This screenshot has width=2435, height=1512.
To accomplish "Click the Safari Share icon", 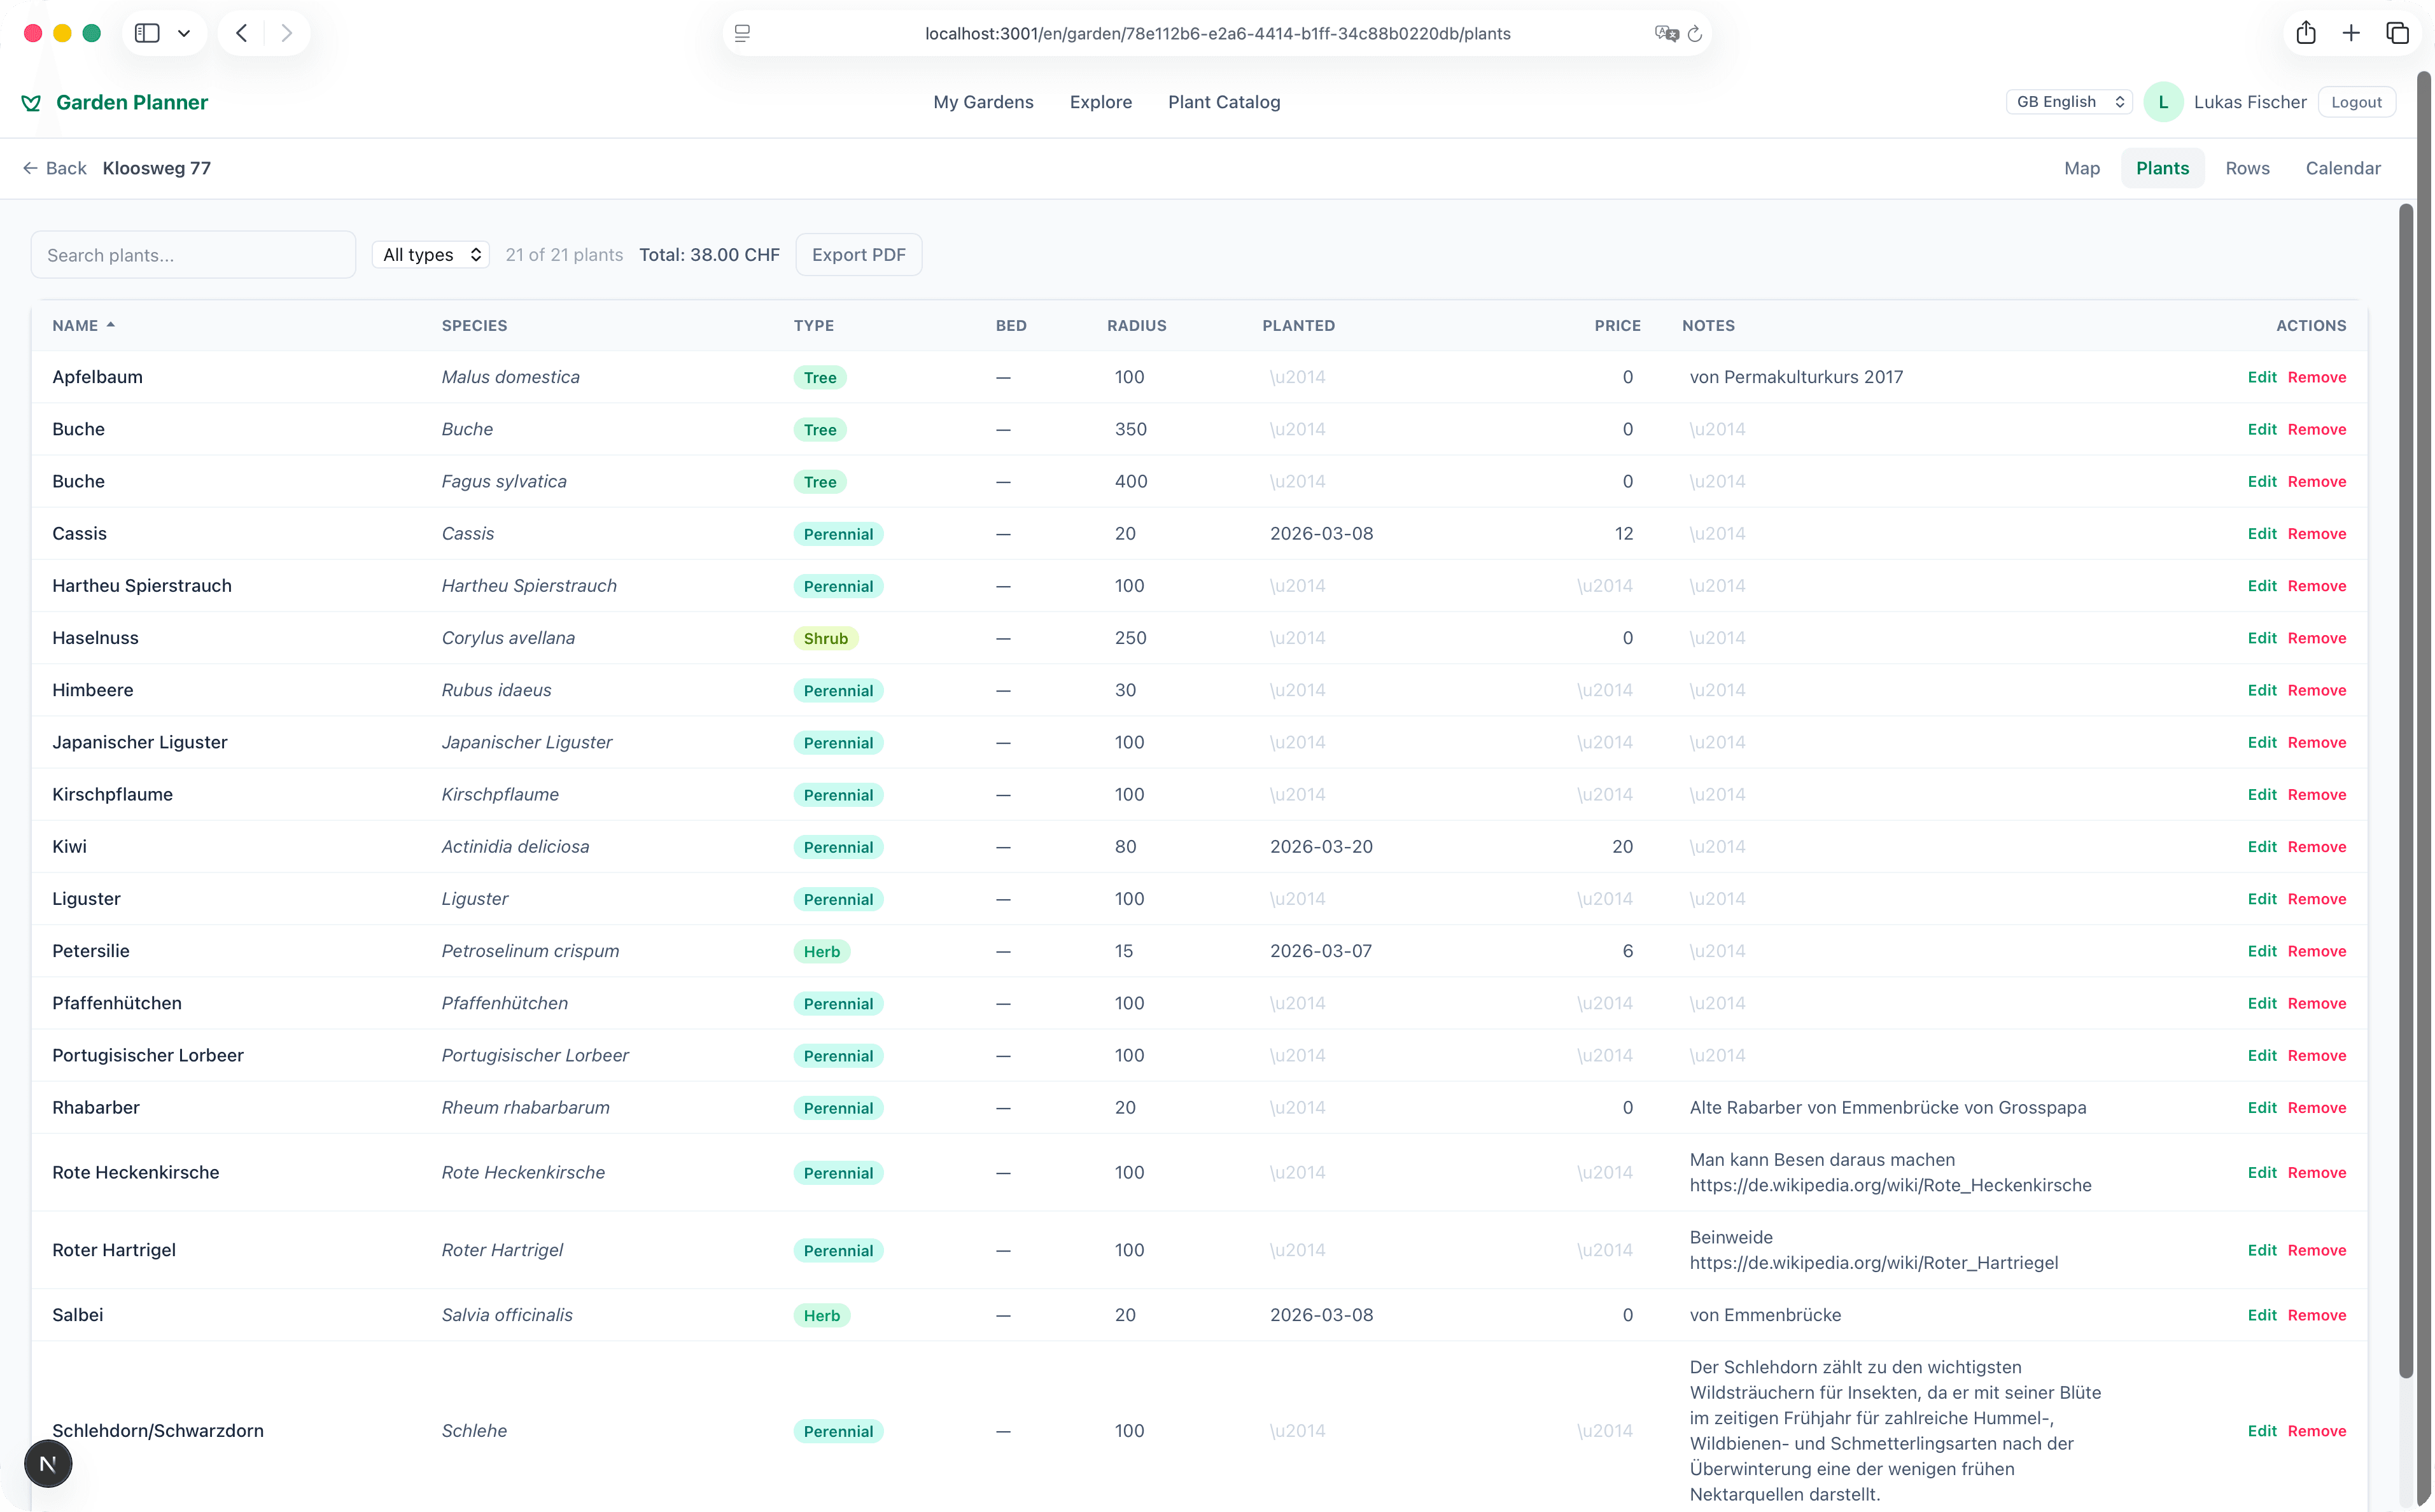I will pos(2306,33).
